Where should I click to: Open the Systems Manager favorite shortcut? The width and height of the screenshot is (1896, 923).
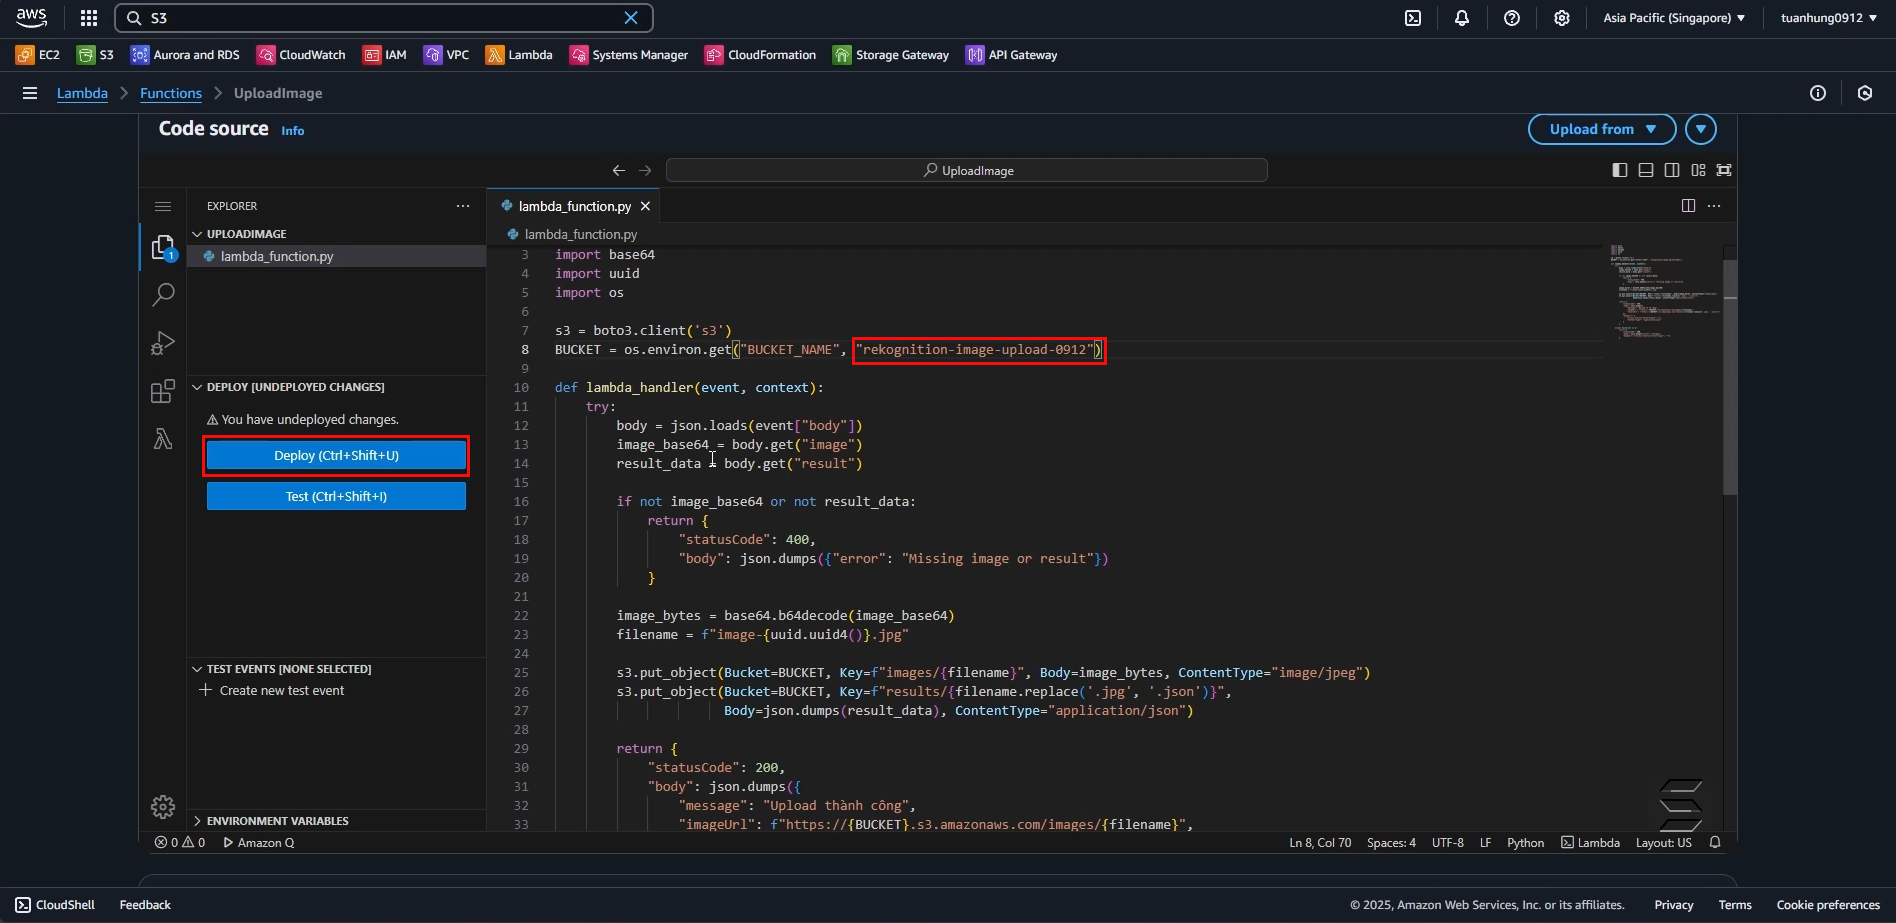click(629, 55)
